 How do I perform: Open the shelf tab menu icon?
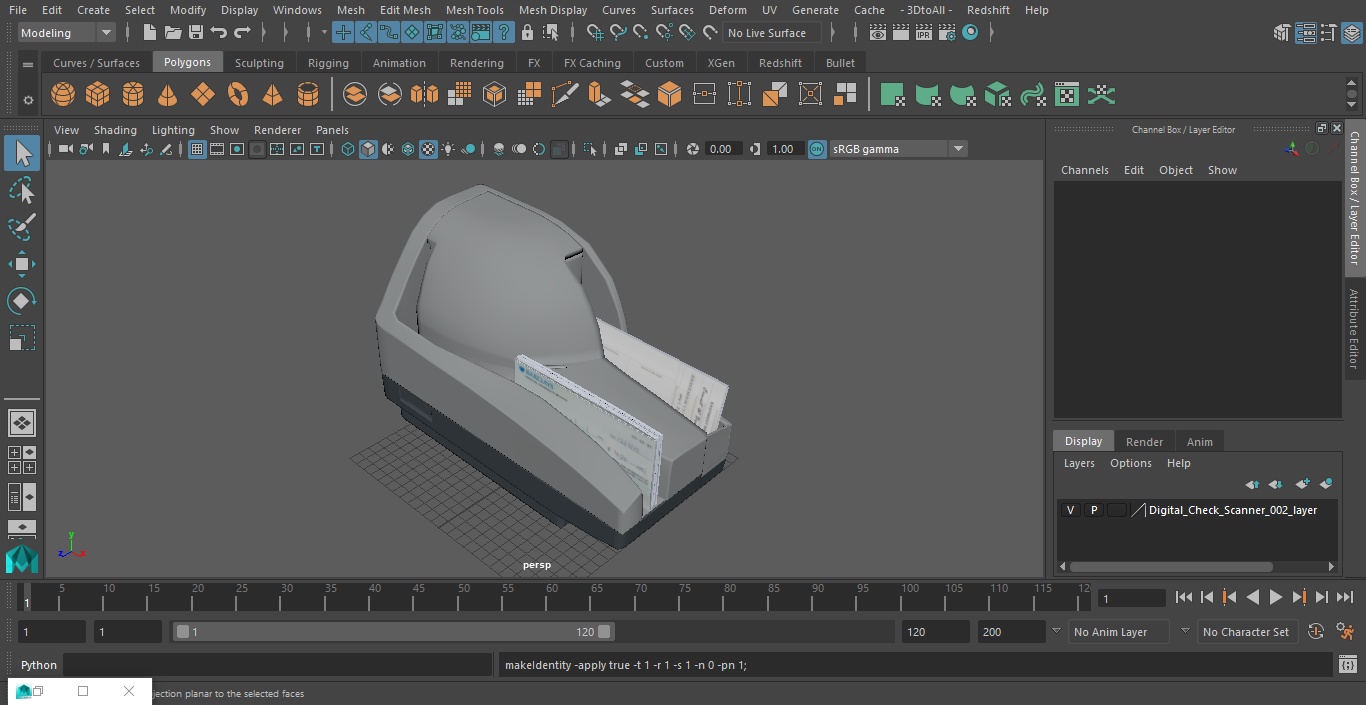click(x=28, y=64)
